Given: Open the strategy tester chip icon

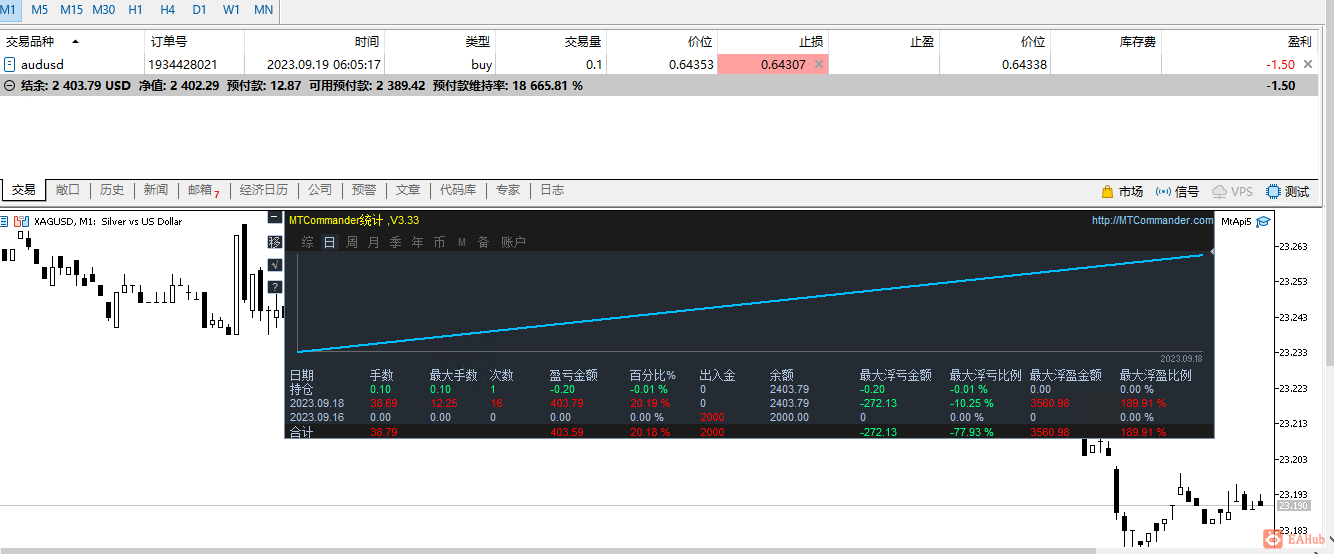Looking at the screenshot, I should (x=1273, y=191).
